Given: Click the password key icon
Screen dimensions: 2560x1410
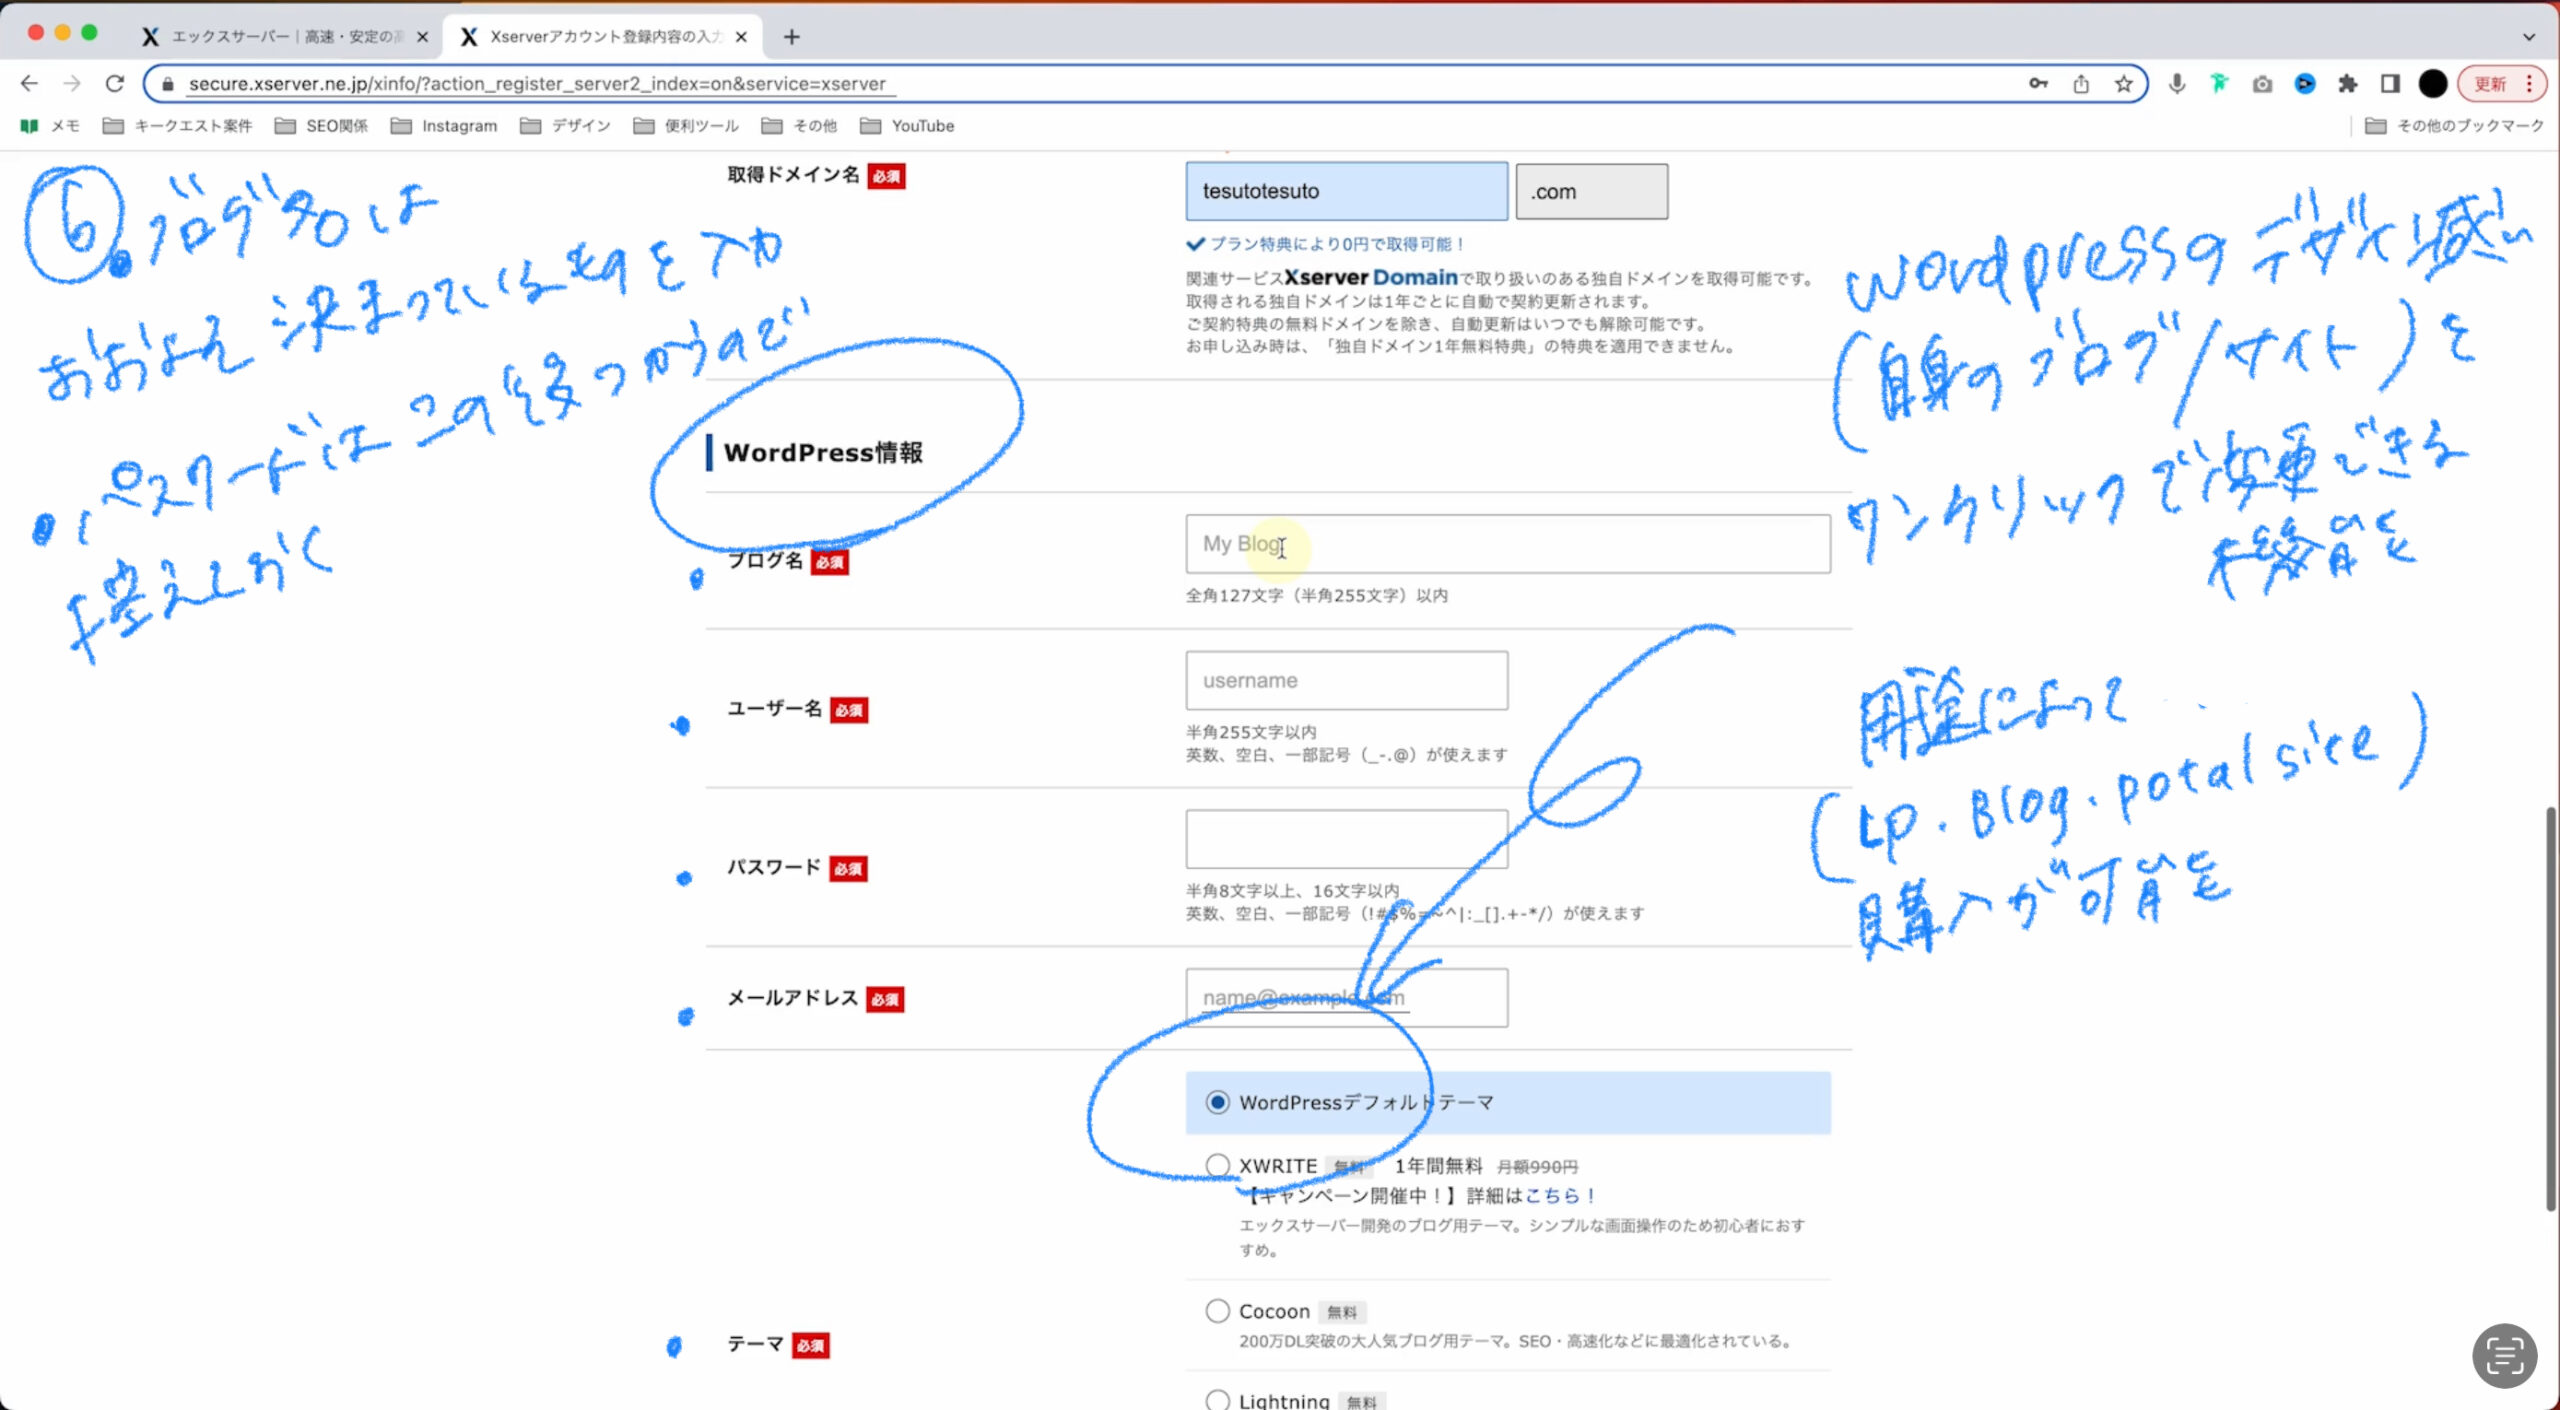Looking at the screenshot, I should [2038, 84].
